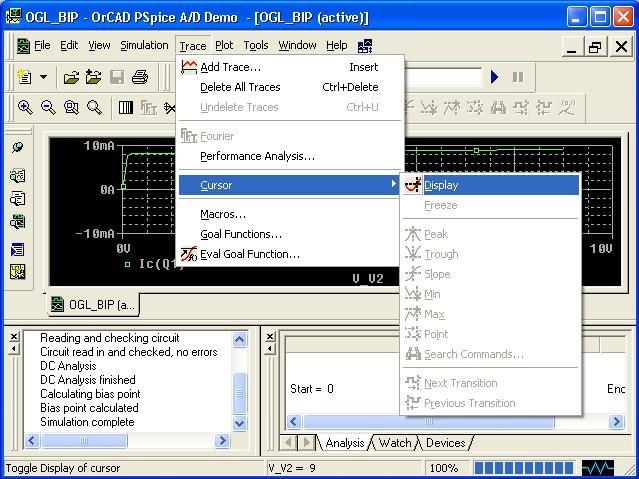This screenshot has height=479, width=639.
Task: Click the green simulation results sidebar icon
Action: [x=18, y=176]
